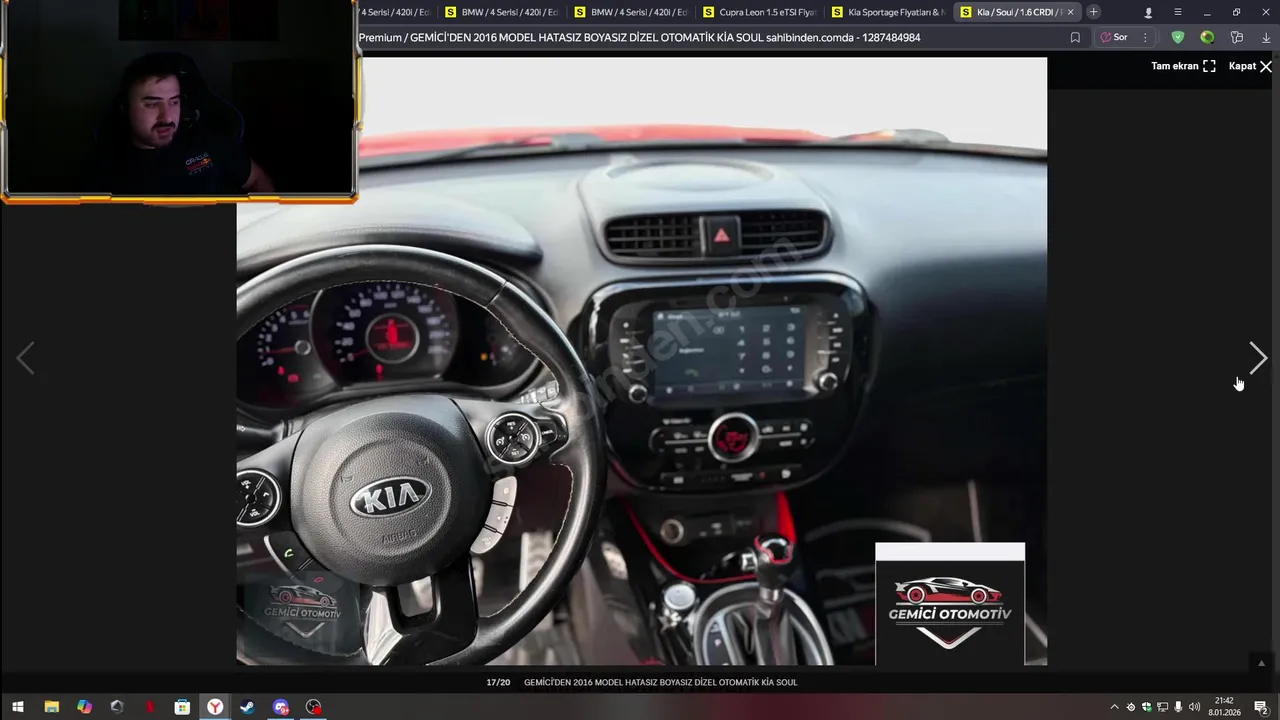
Task: Open browser downloads arrow icon
Action: coord(1265,37)
